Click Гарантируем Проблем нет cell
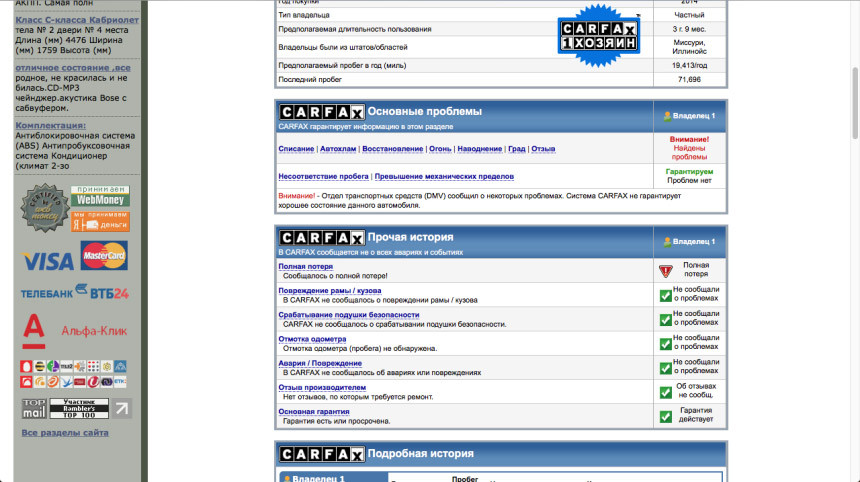This screenshot has height=482, width=860. 689,176
